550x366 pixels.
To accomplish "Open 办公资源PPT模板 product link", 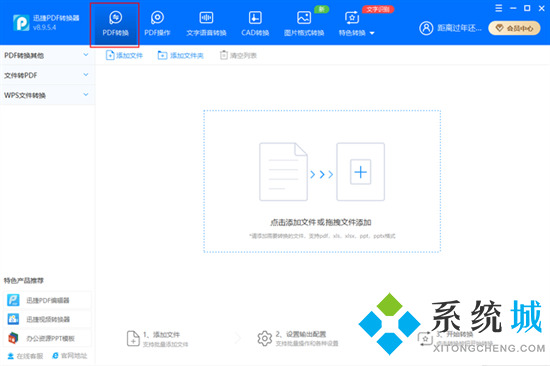I will tap(47, 338).
